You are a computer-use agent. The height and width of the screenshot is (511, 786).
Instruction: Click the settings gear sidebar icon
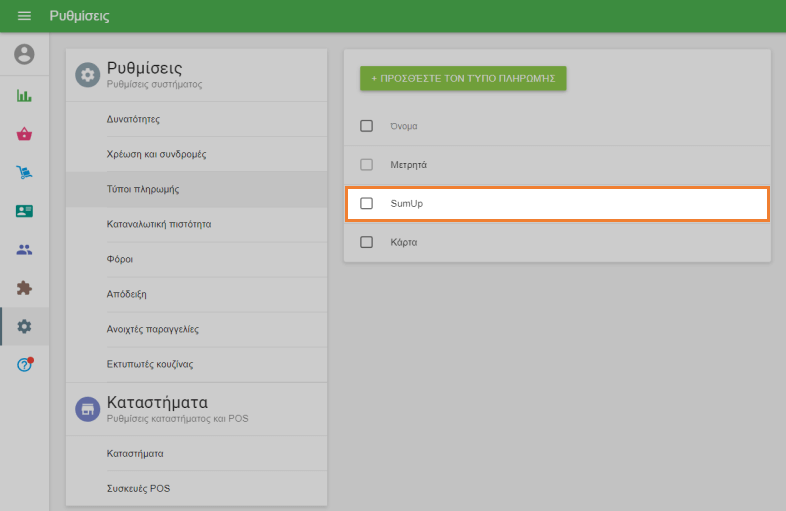click(24, 326)
